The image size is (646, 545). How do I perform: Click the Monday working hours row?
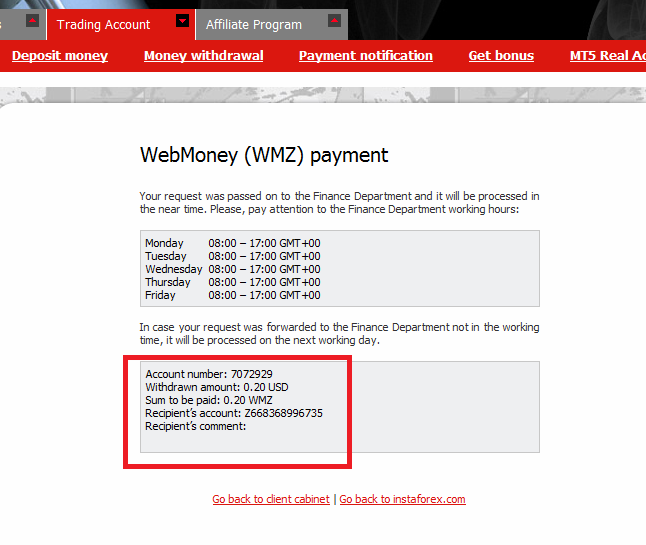point(232,243)
